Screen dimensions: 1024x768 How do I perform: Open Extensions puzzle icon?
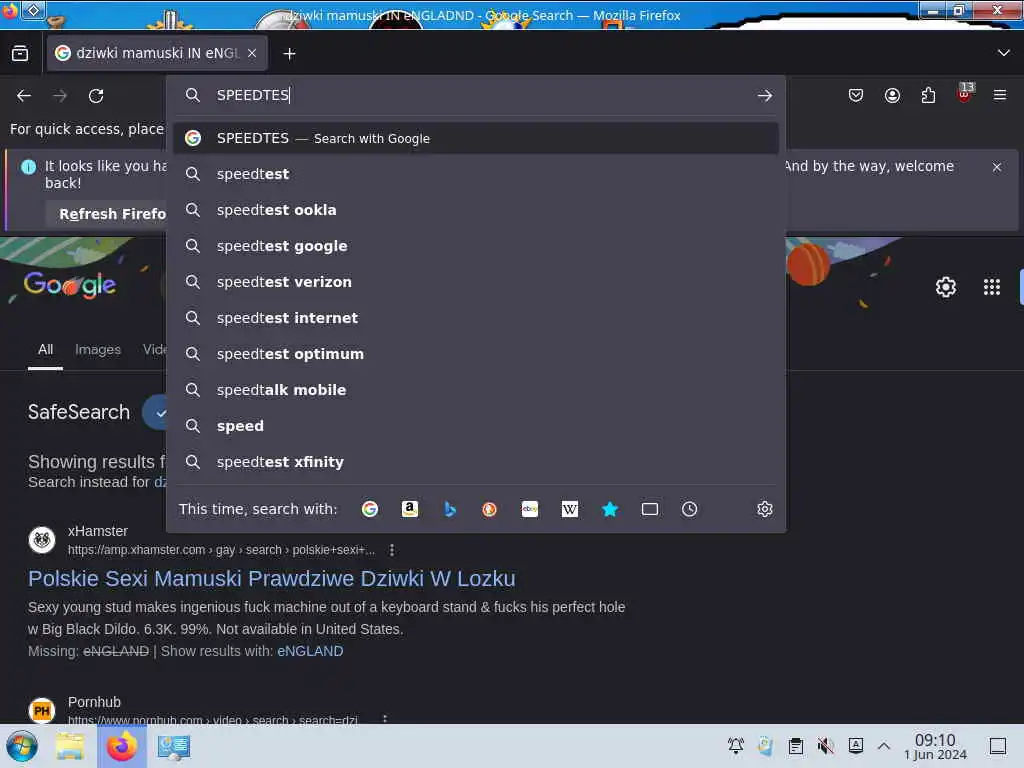click(x=928, y=95)
